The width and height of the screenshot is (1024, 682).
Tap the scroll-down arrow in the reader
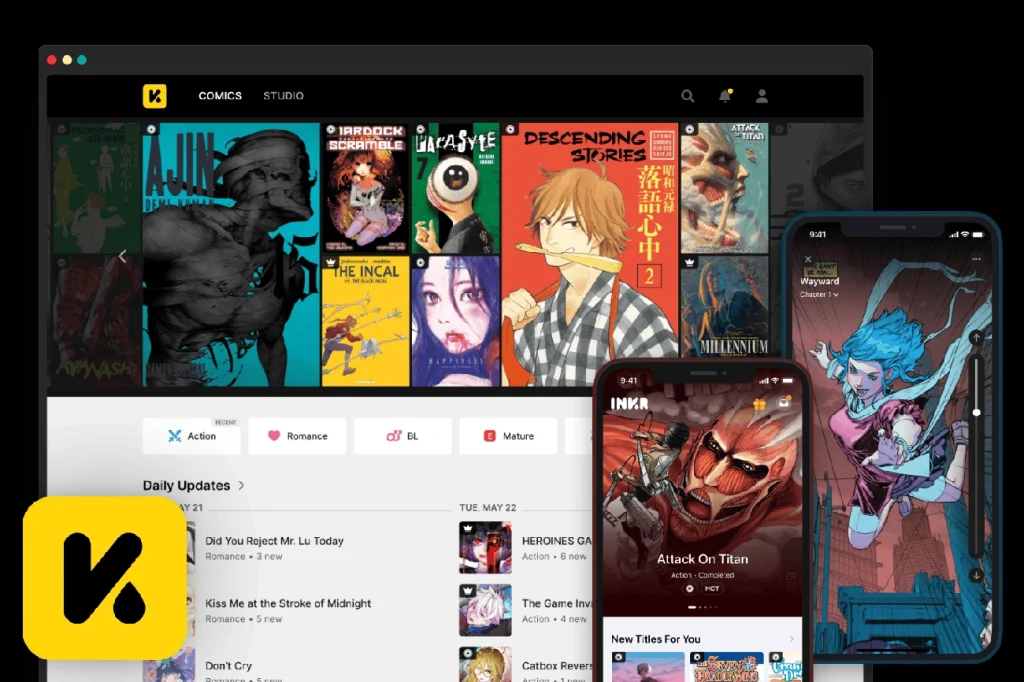coord(976,575)
